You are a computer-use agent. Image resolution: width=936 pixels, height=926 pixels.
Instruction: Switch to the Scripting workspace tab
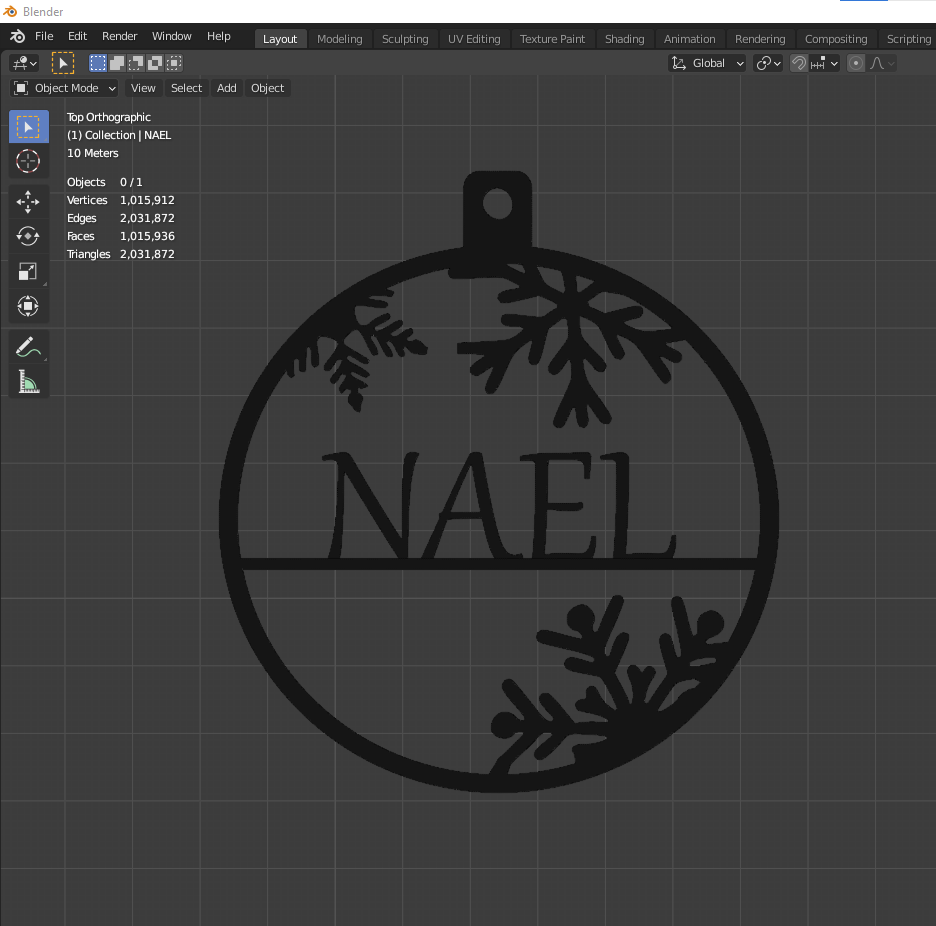pos(908,39)
